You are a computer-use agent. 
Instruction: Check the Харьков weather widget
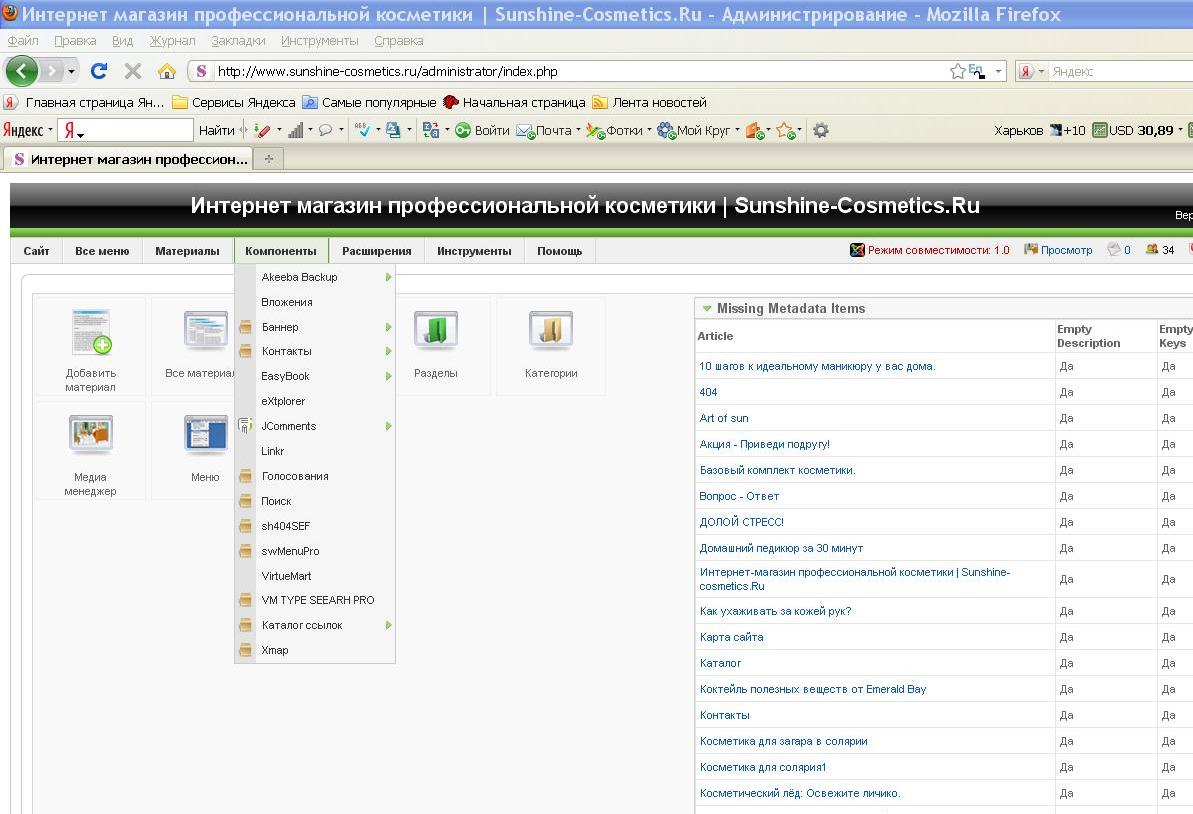1039,130
